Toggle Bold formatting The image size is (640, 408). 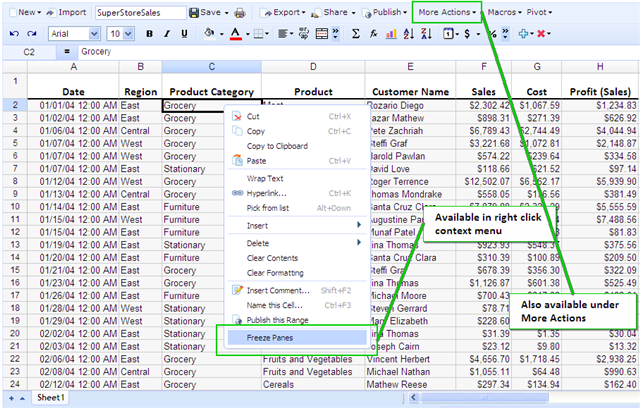pyautogui.click(x=149, y=33)
